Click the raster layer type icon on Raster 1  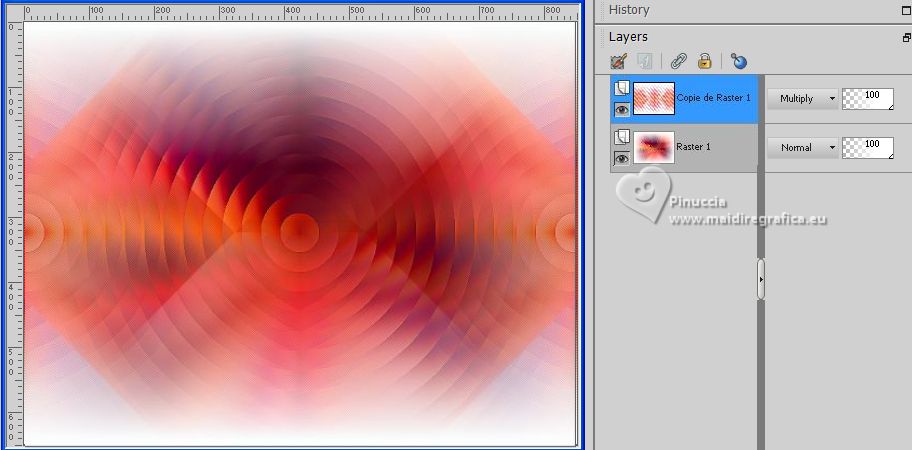click(x=622, y=137)
